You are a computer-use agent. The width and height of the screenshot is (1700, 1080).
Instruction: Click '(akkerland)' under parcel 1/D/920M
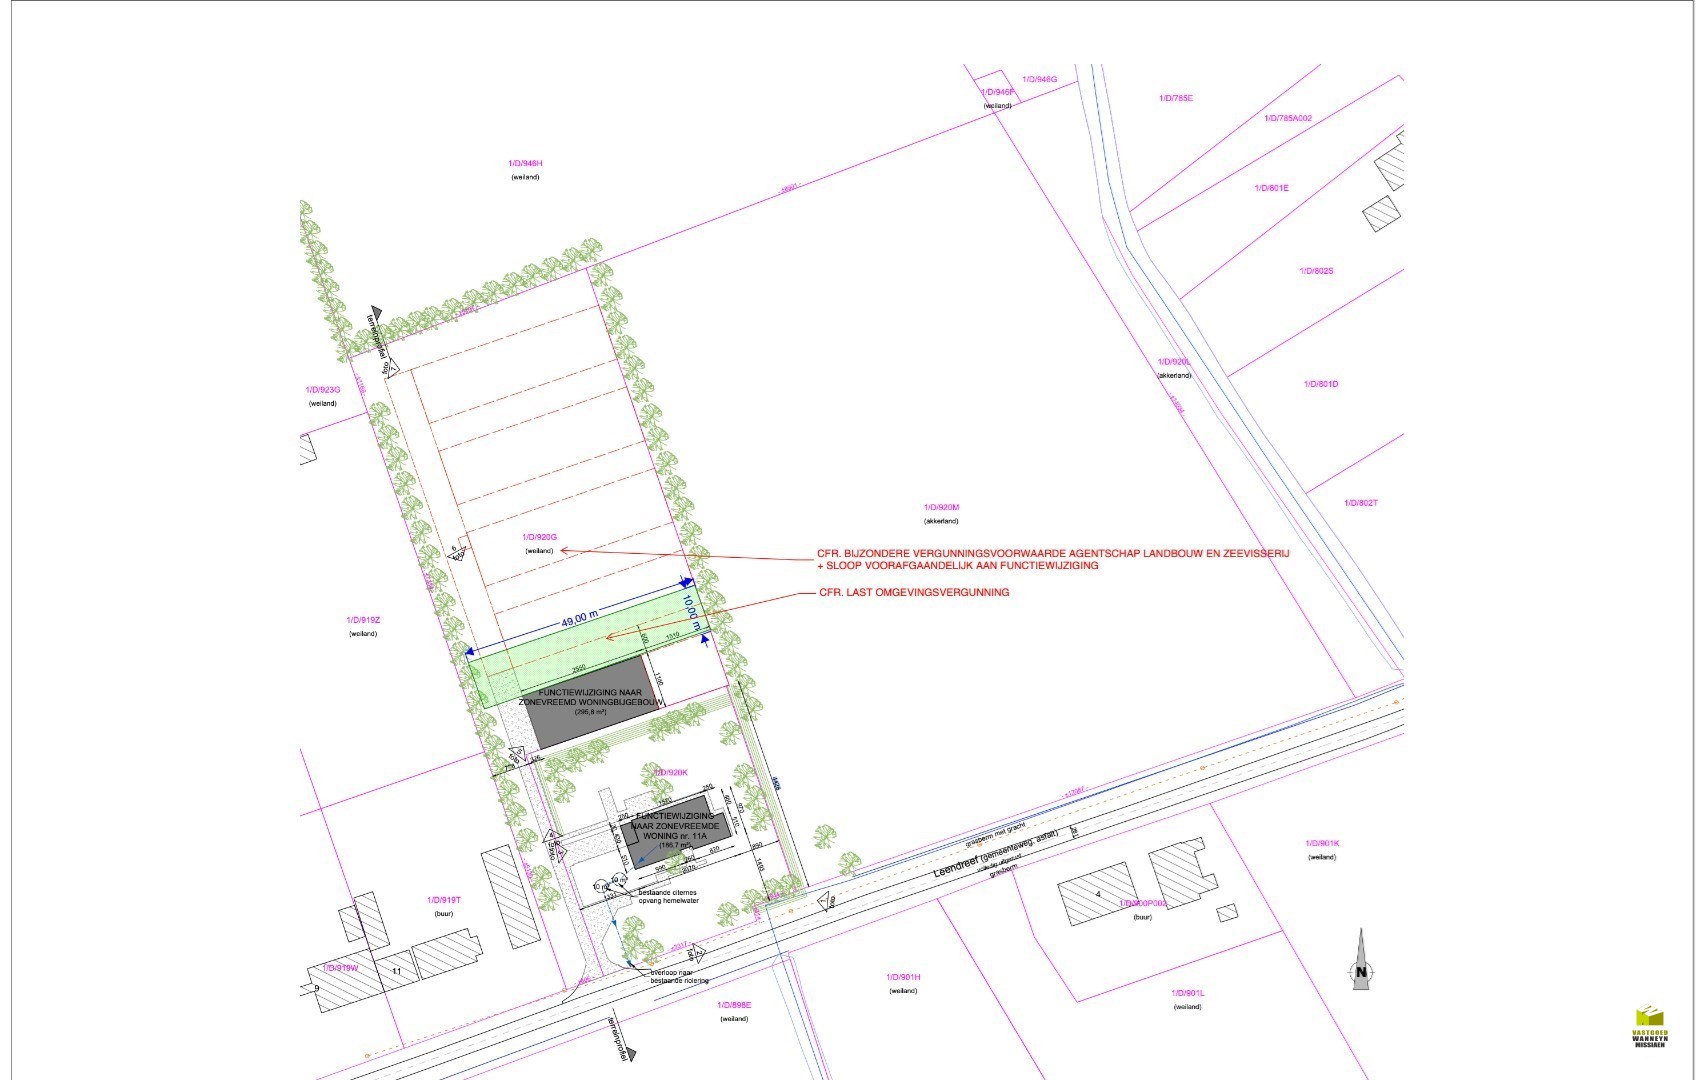click(x=941, y=521)
